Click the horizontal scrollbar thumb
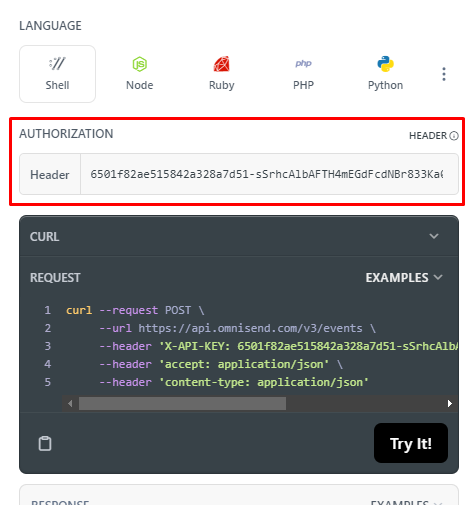Image resolution: width=475 pixels, height=505 pixels. 182,404
